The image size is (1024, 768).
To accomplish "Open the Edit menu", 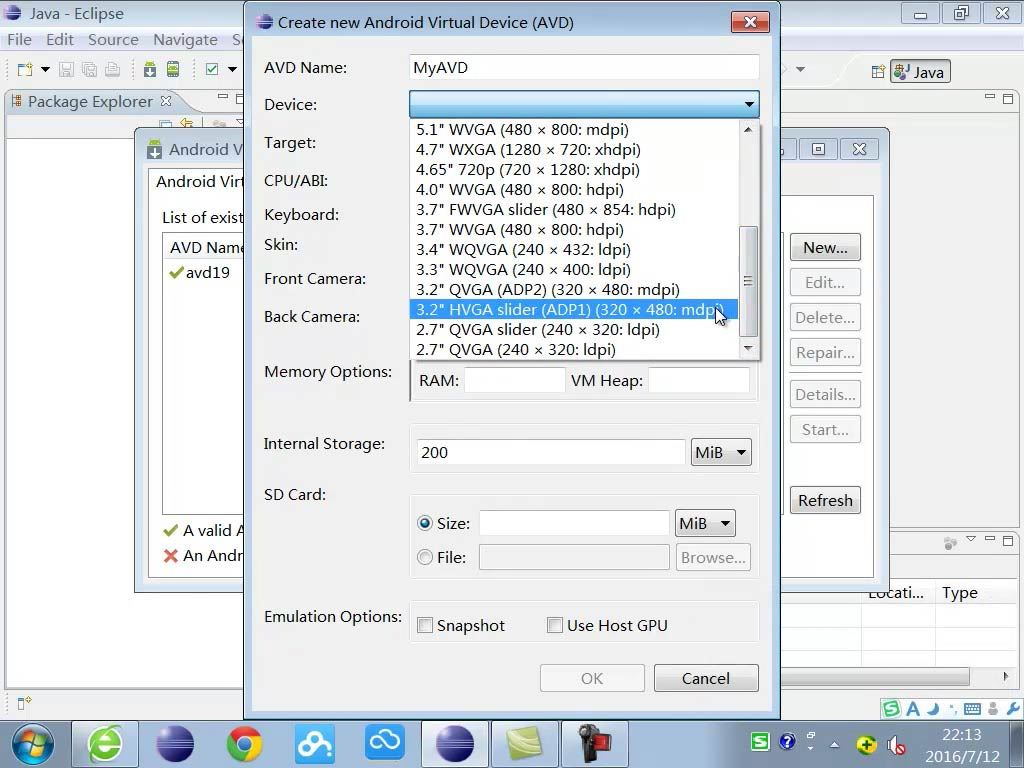I will (59, 40).
